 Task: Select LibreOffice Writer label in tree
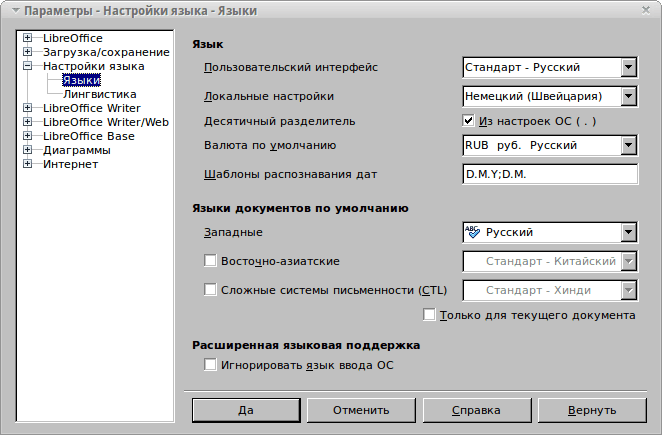point(92,108)
